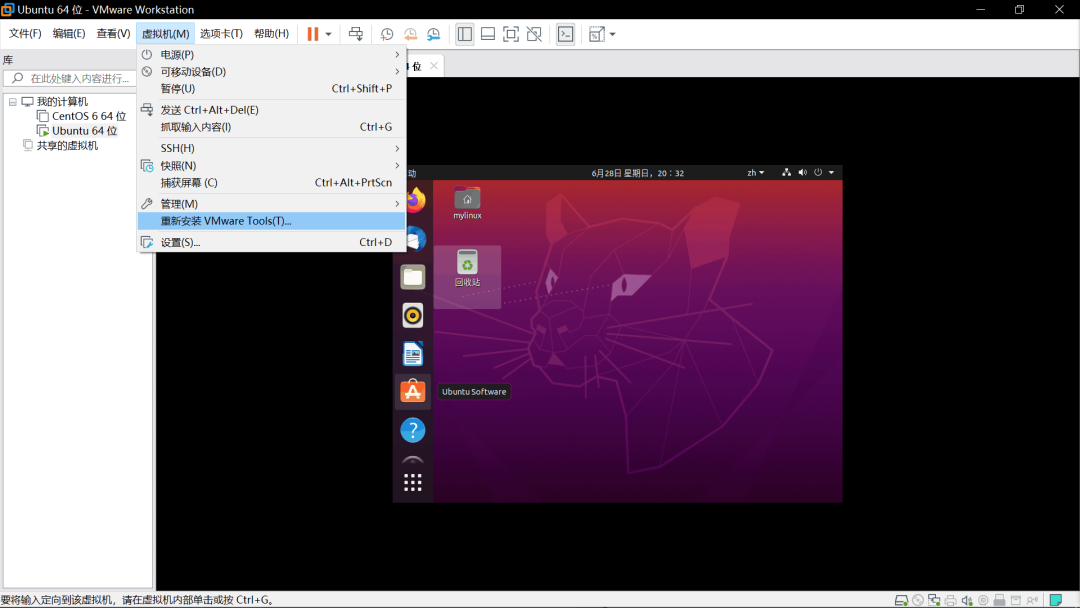Open the Ubuntu power system menu
The height and width of the screenshot is (608, 1080).
click(824, 173)
